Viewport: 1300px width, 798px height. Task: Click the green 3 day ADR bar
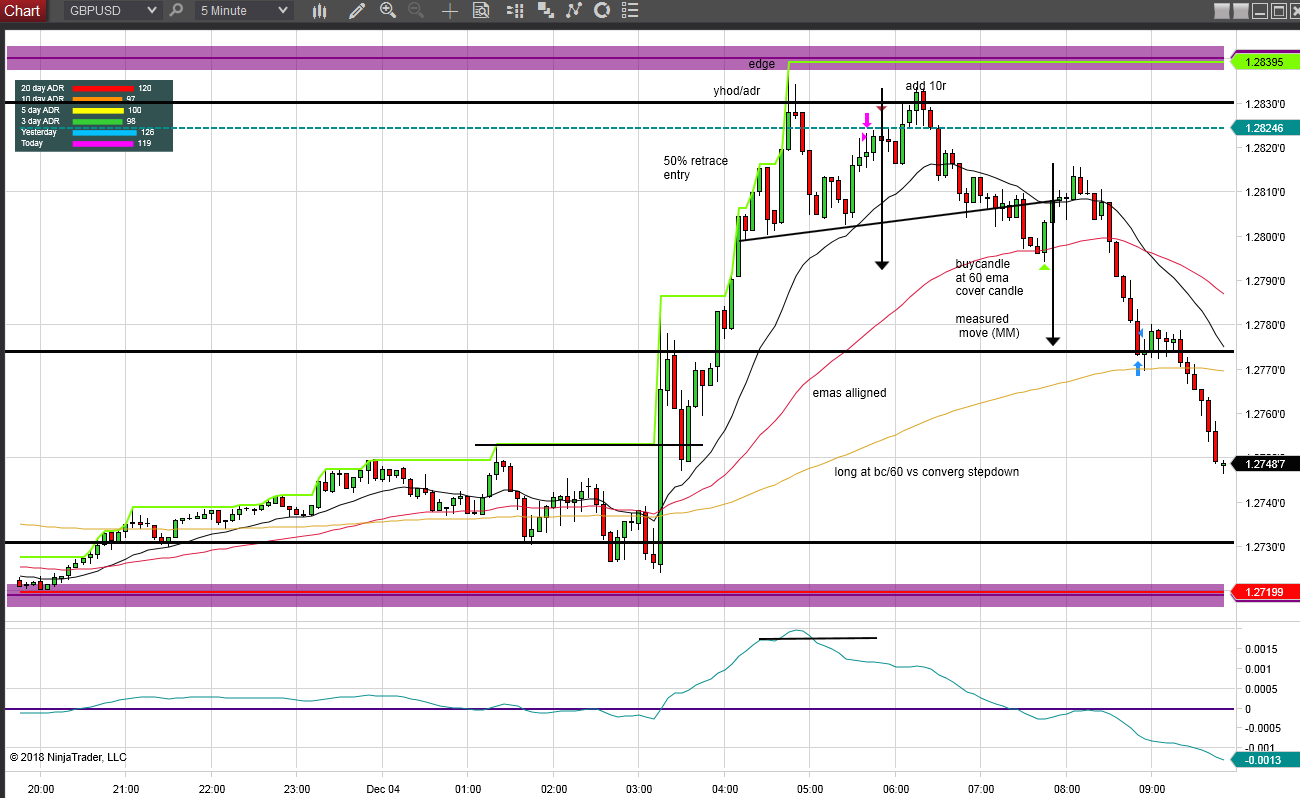pos(98,121)
